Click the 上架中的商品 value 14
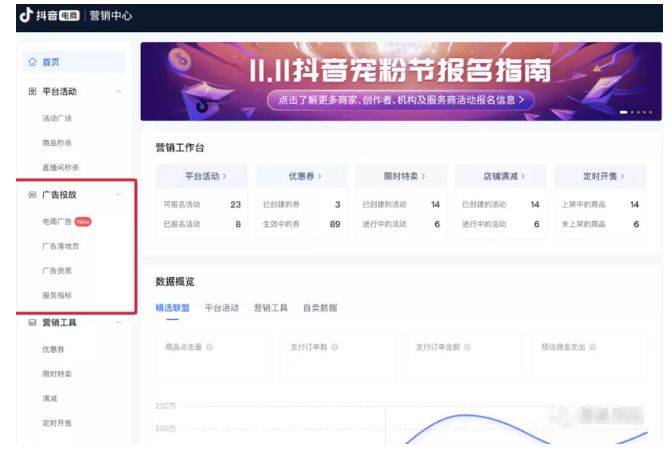672x467 pixels. tap(635, 204)
